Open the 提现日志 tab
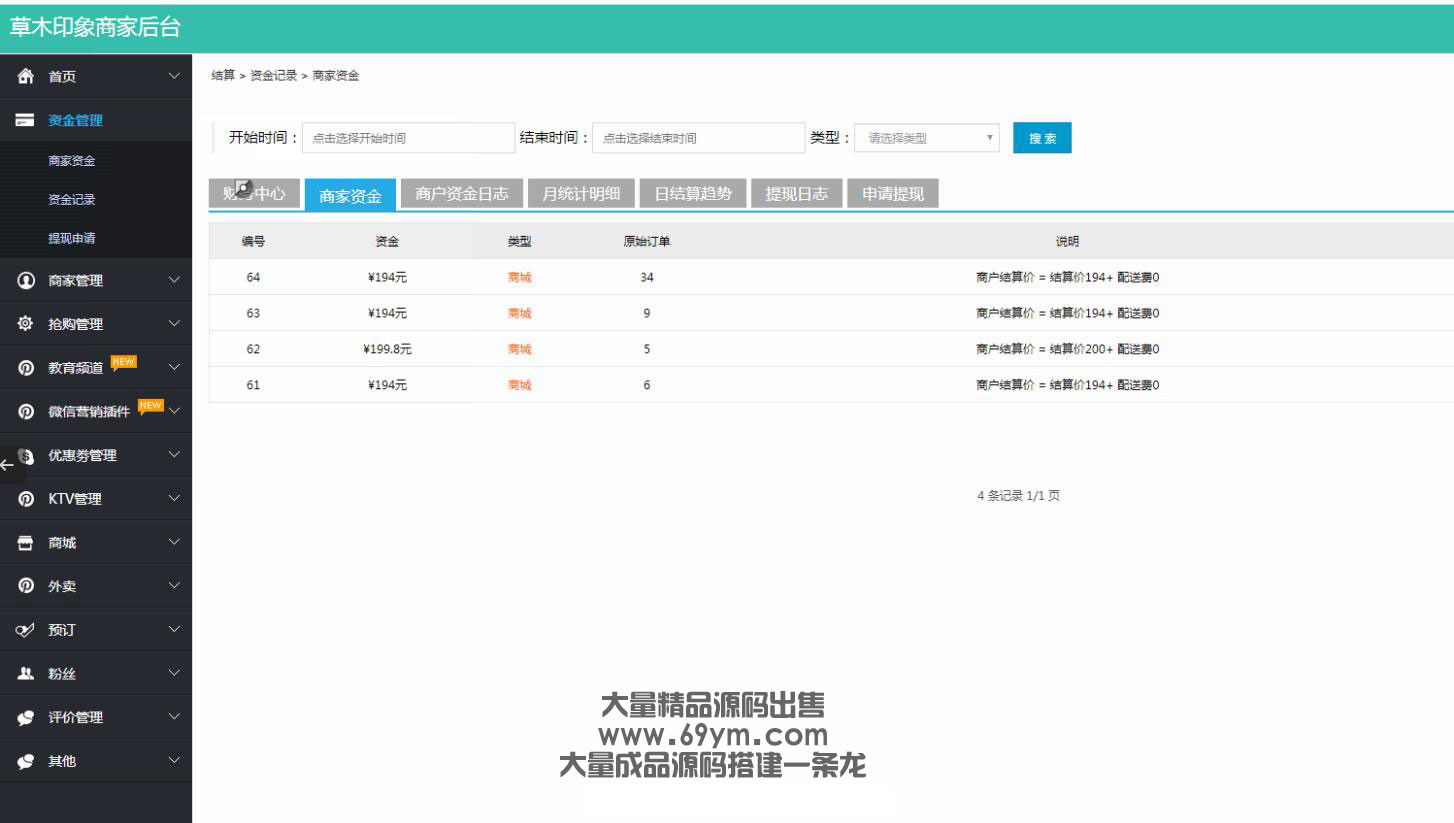1454x823 pixels. (797, 194)
